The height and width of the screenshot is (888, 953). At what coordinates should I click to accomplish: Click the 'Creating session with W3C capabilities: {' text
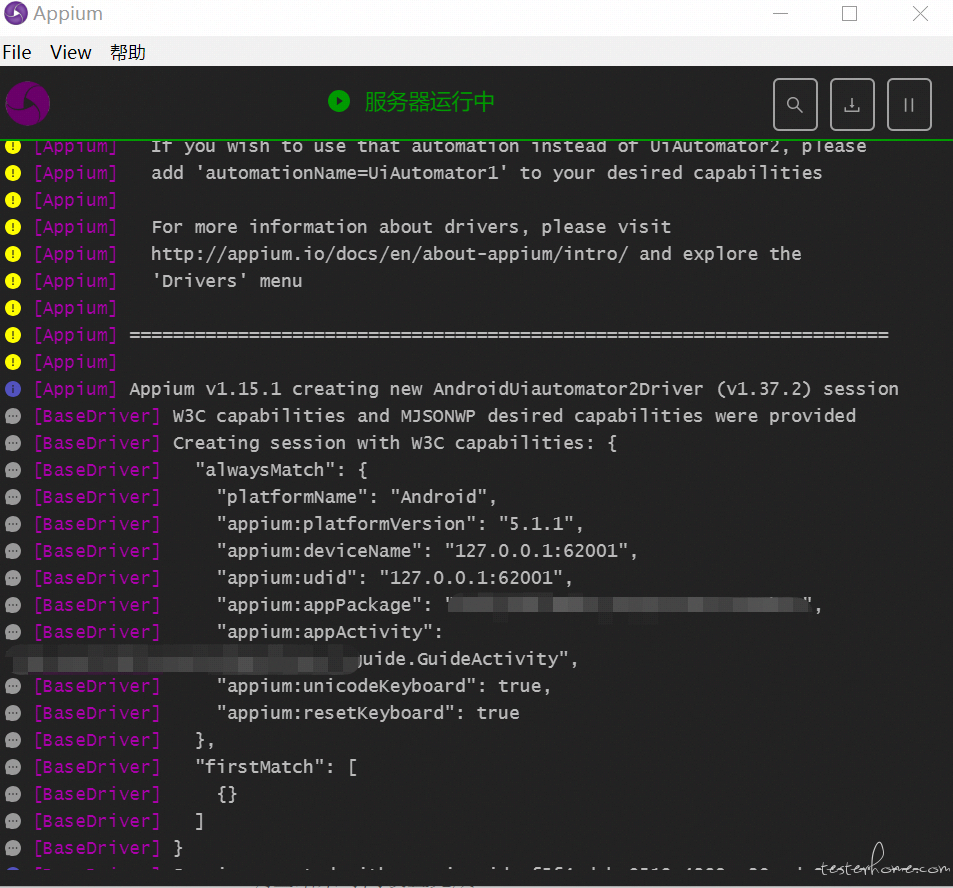[395, 443]
